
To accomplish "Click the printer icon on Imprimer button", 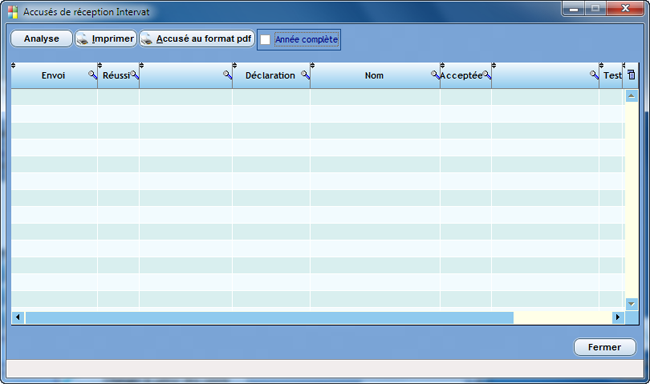I will click(82, 39).
